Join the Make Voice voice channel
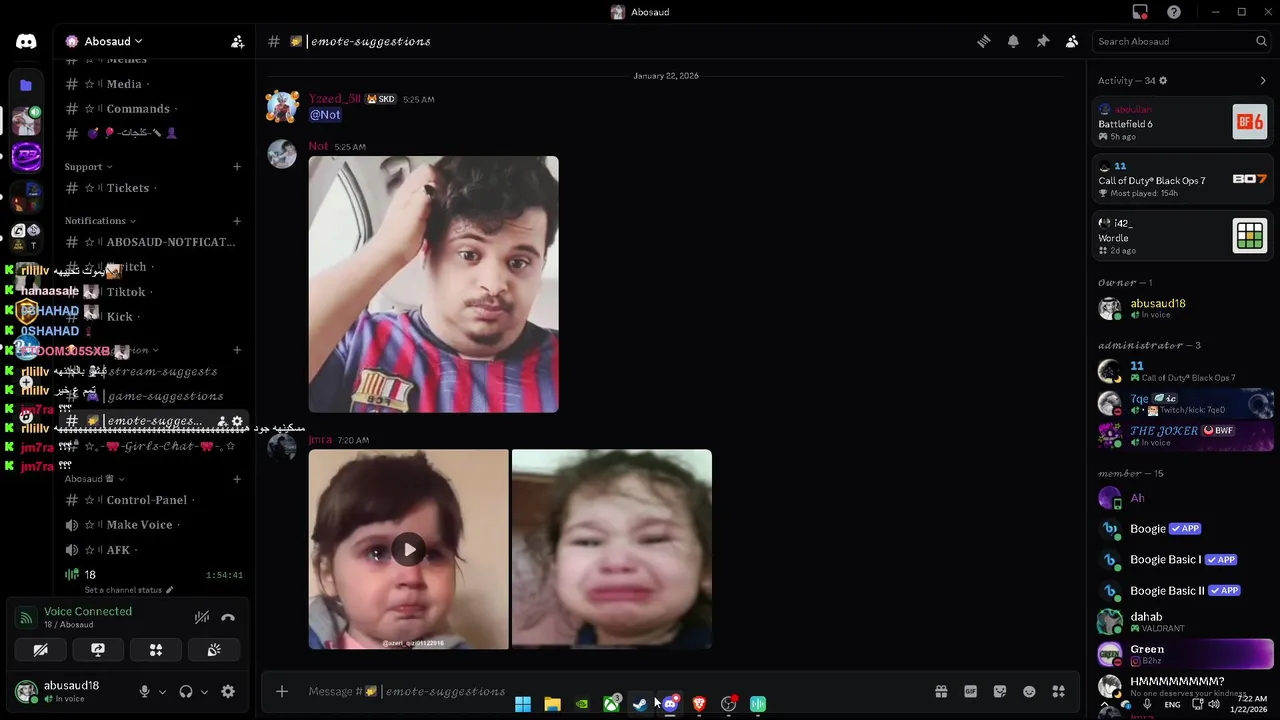The image size is (1280, 720). click(152, 525)
